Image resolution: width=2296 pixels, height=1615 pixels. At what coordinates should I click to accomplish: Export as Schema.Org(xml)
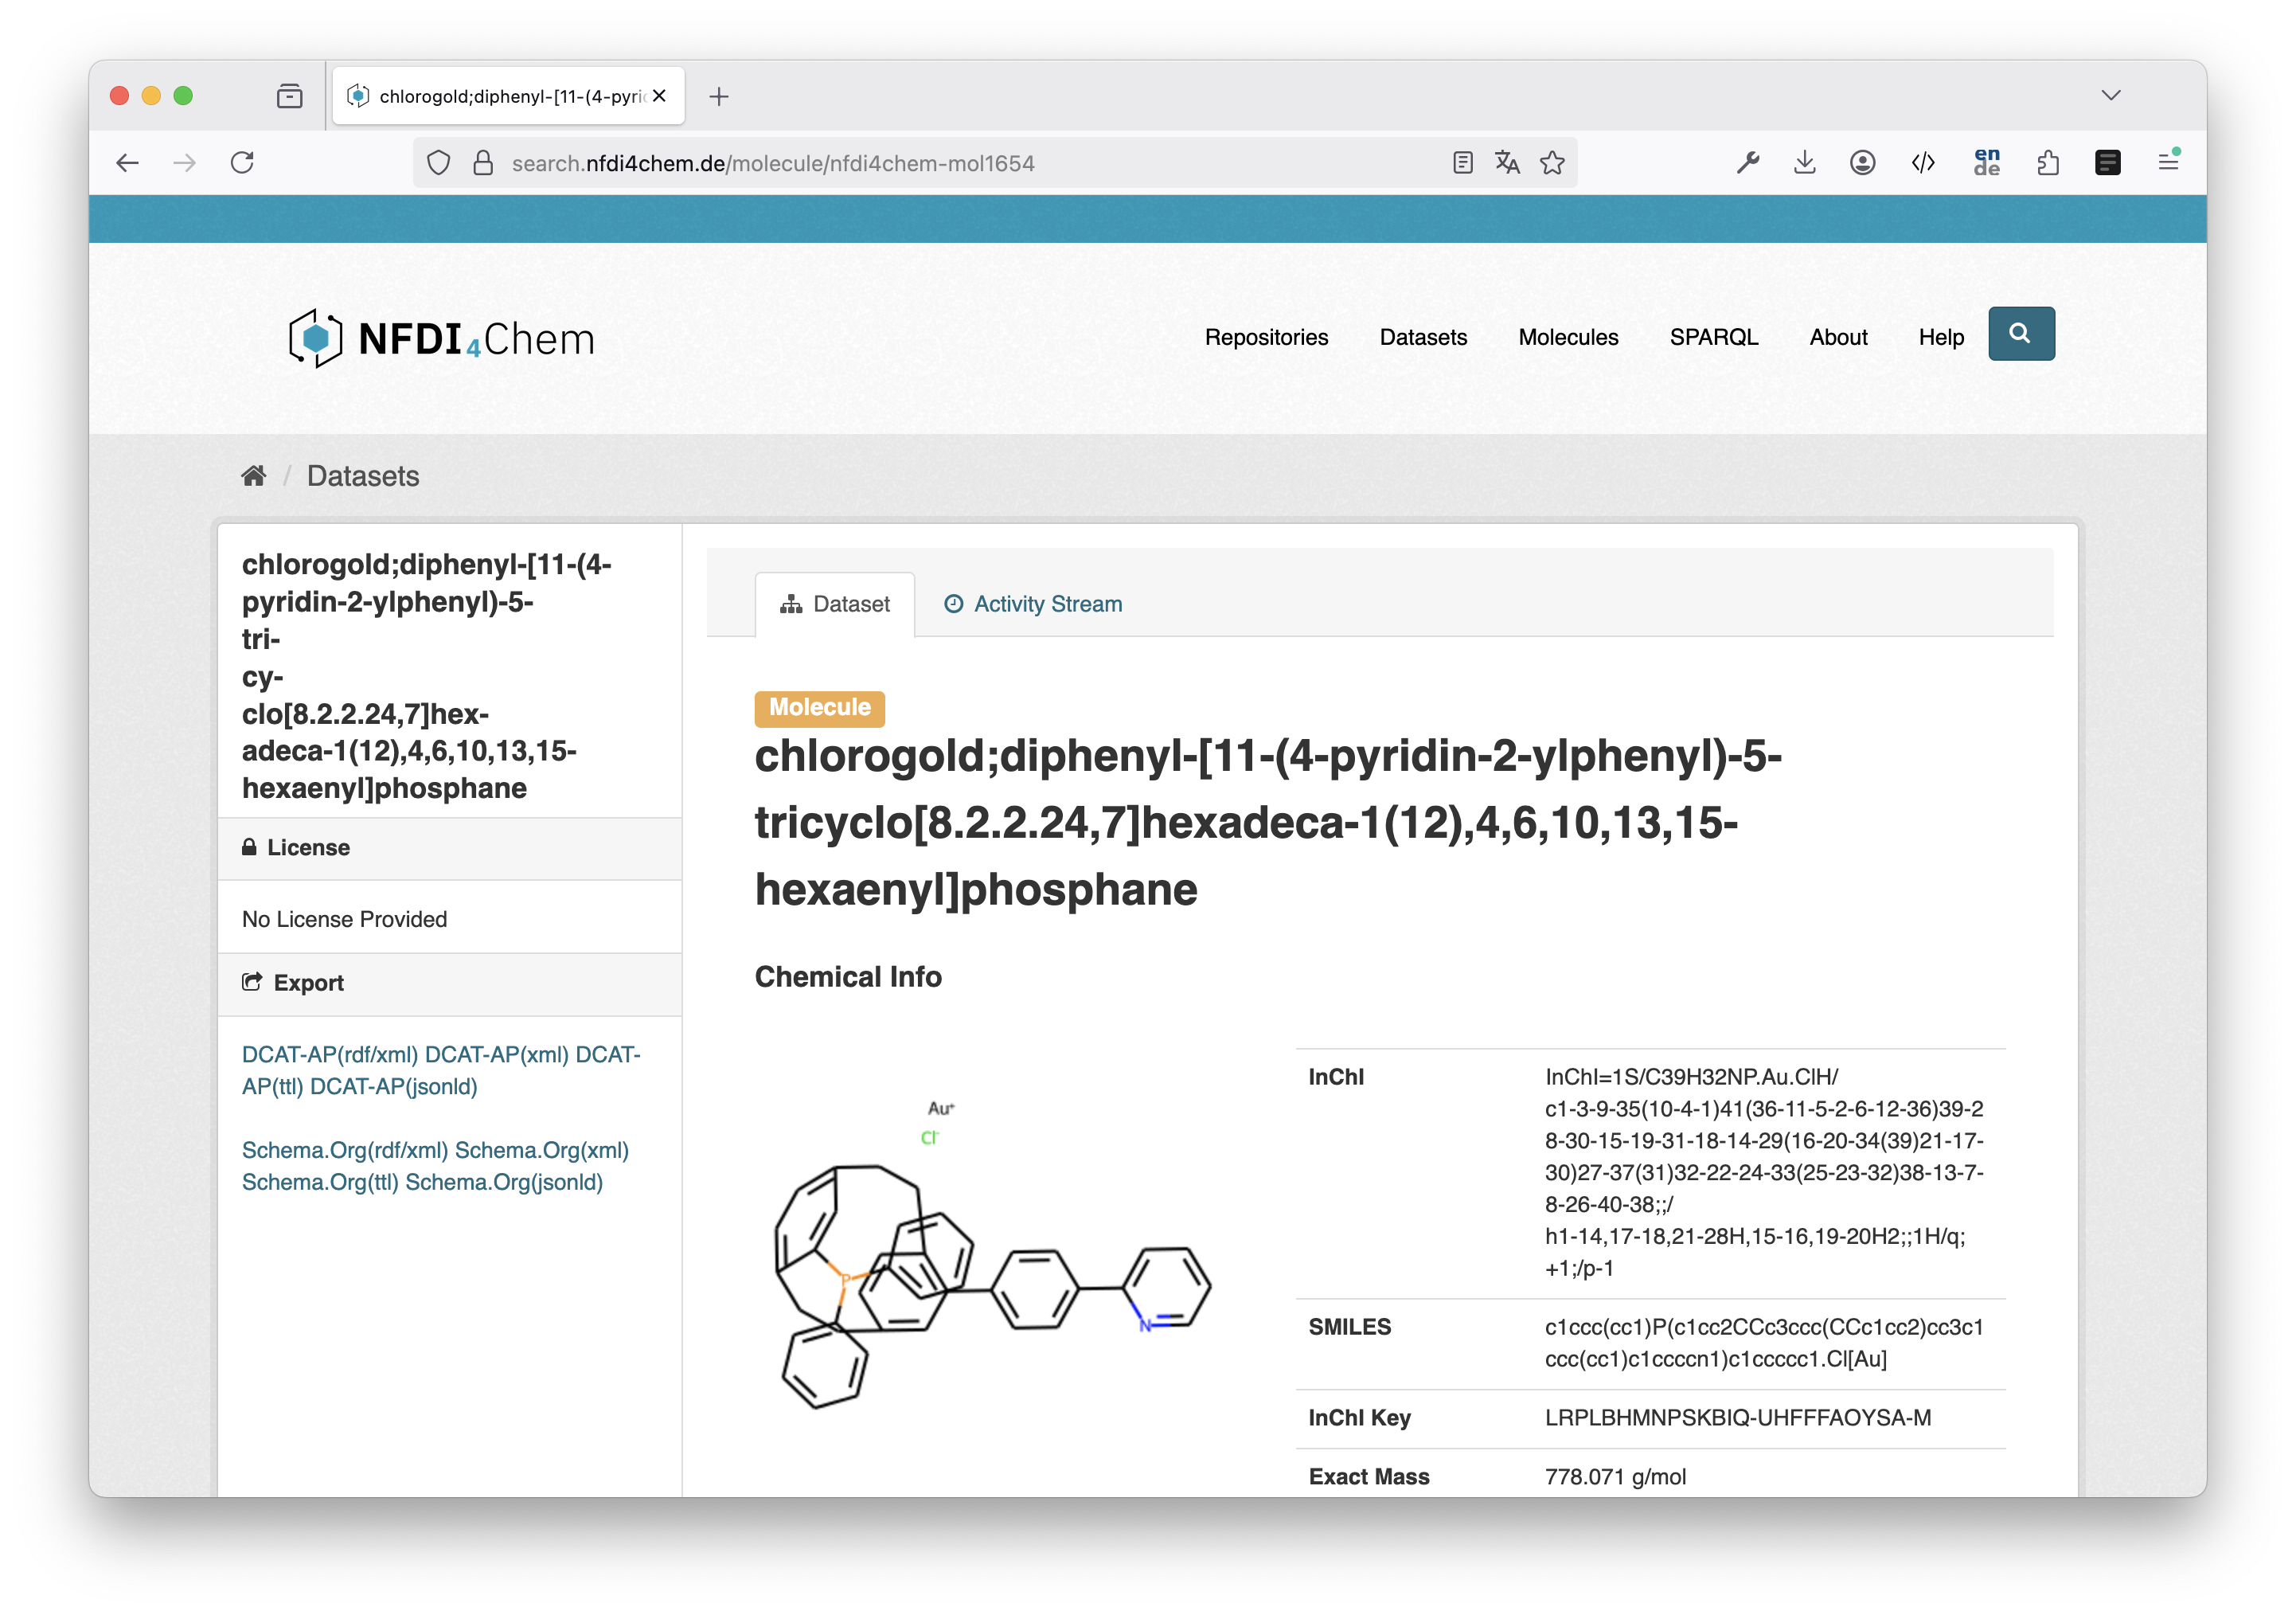coord(542,1150)
